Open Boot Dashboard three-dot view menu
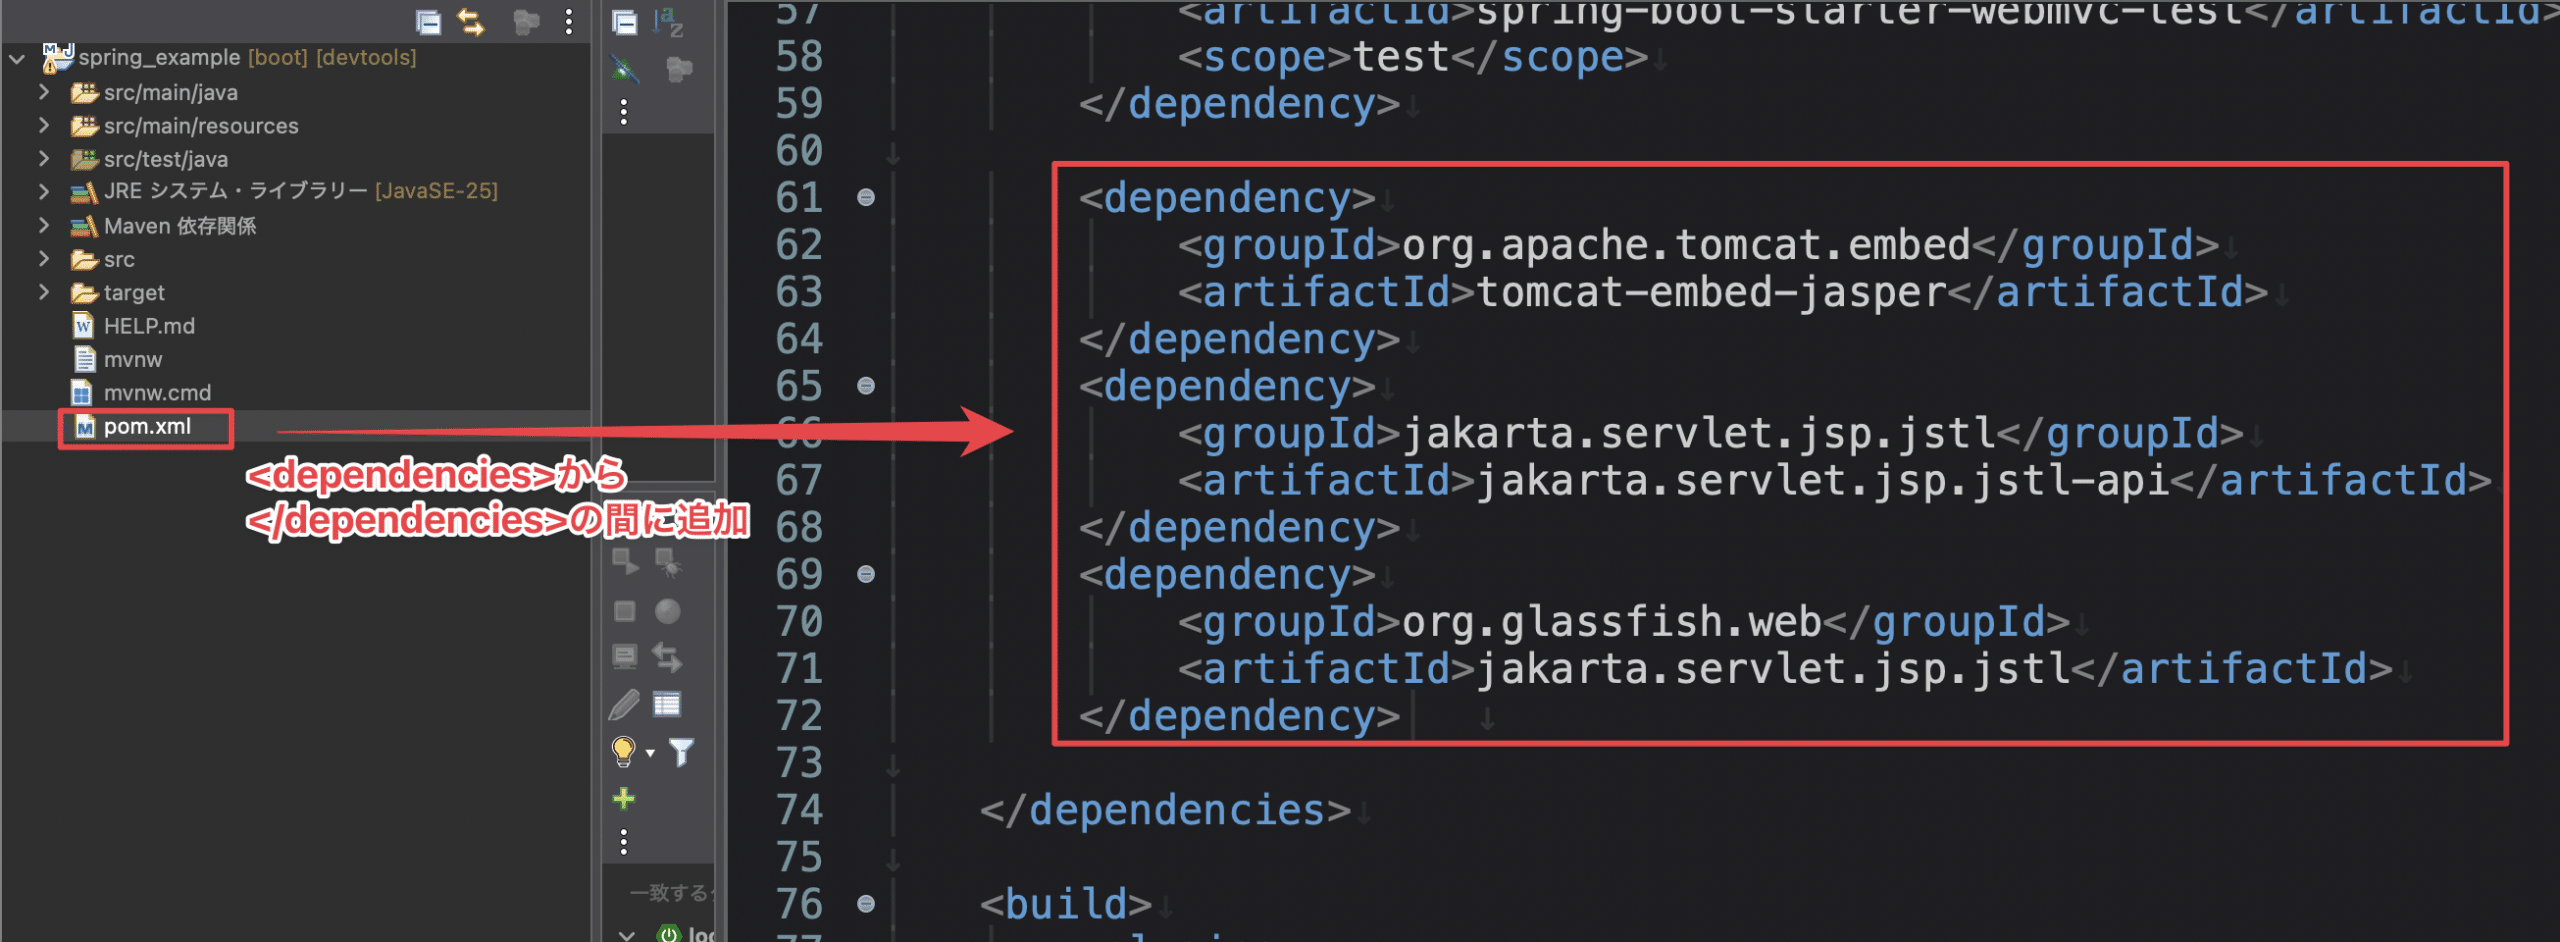The height and width of the screenshot is (942, 2560). tap(623, 842)
